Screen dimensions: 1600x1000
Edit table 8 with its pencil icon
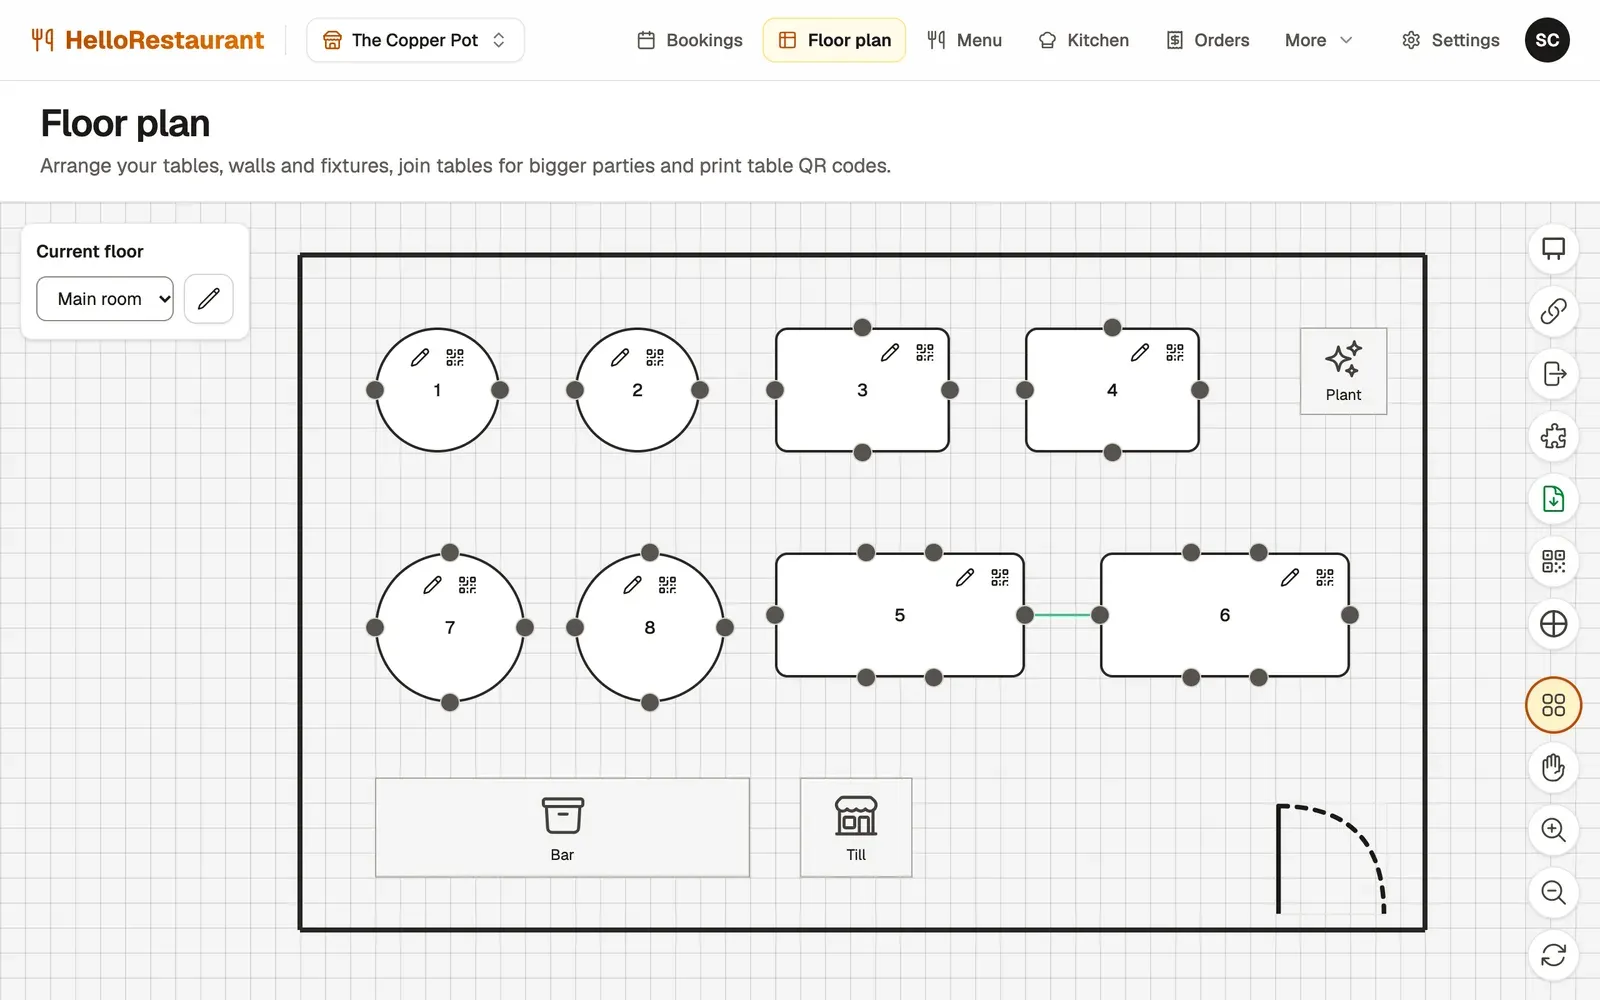point(632,585)
